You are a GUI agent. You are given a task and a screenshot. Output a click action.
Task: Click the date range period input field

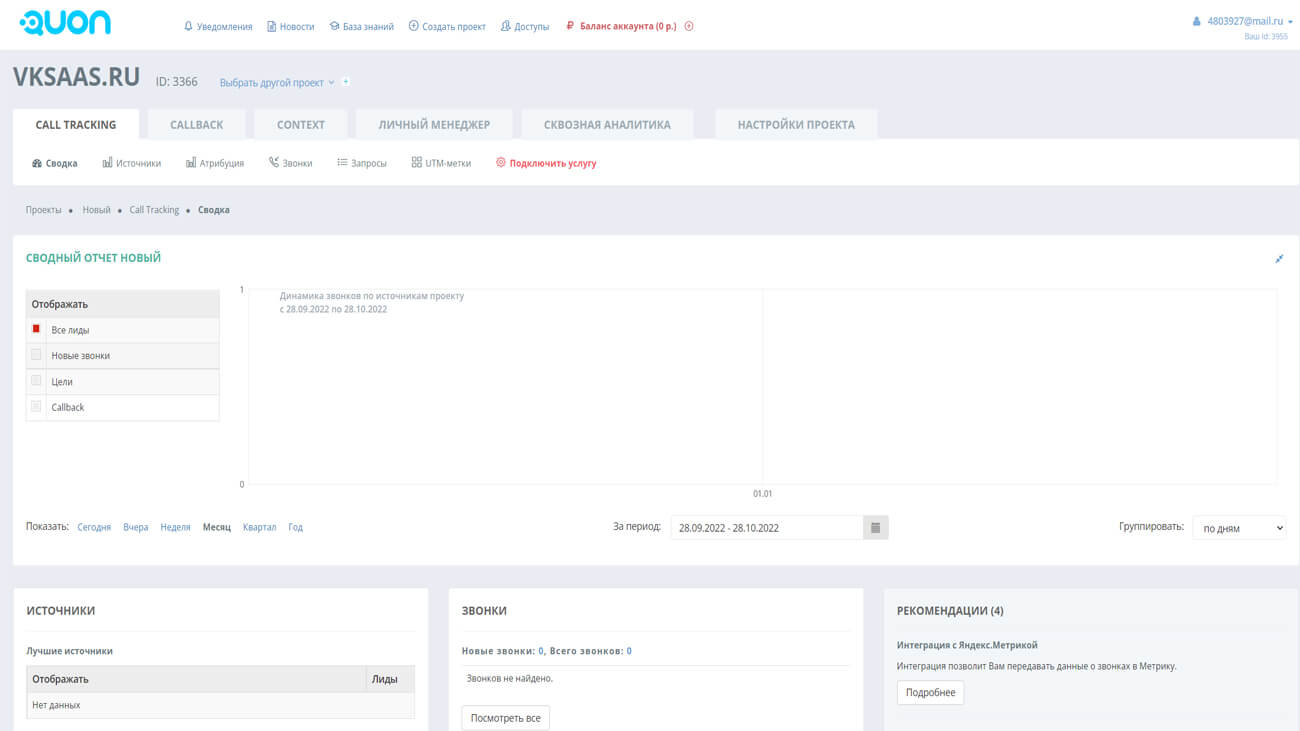766,528
